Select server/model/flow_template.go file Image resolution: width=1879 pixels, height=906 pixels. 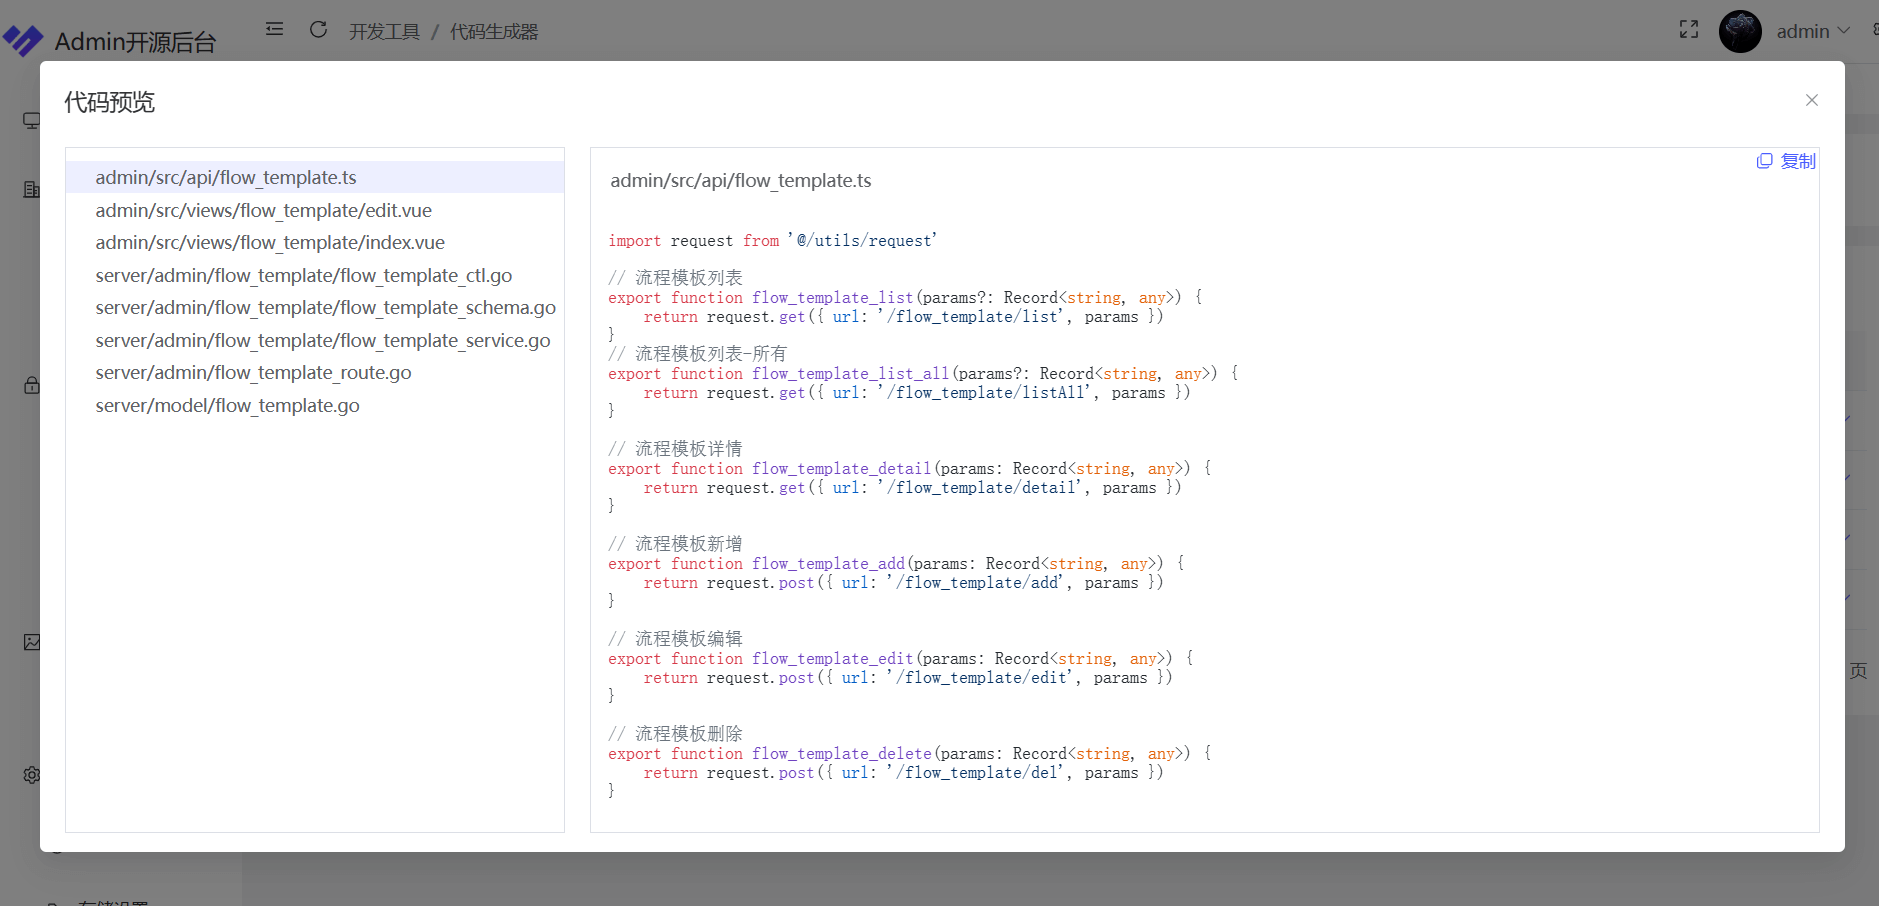point(227,405)
